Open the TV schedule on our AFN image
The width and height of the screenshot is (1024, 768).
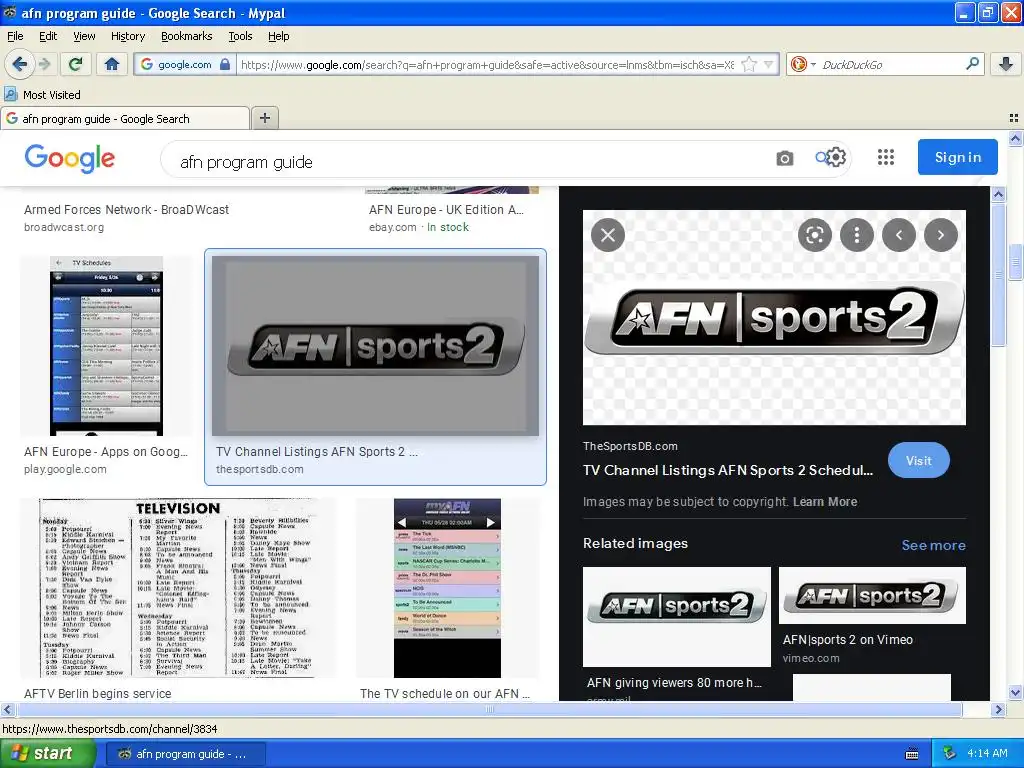447,588
